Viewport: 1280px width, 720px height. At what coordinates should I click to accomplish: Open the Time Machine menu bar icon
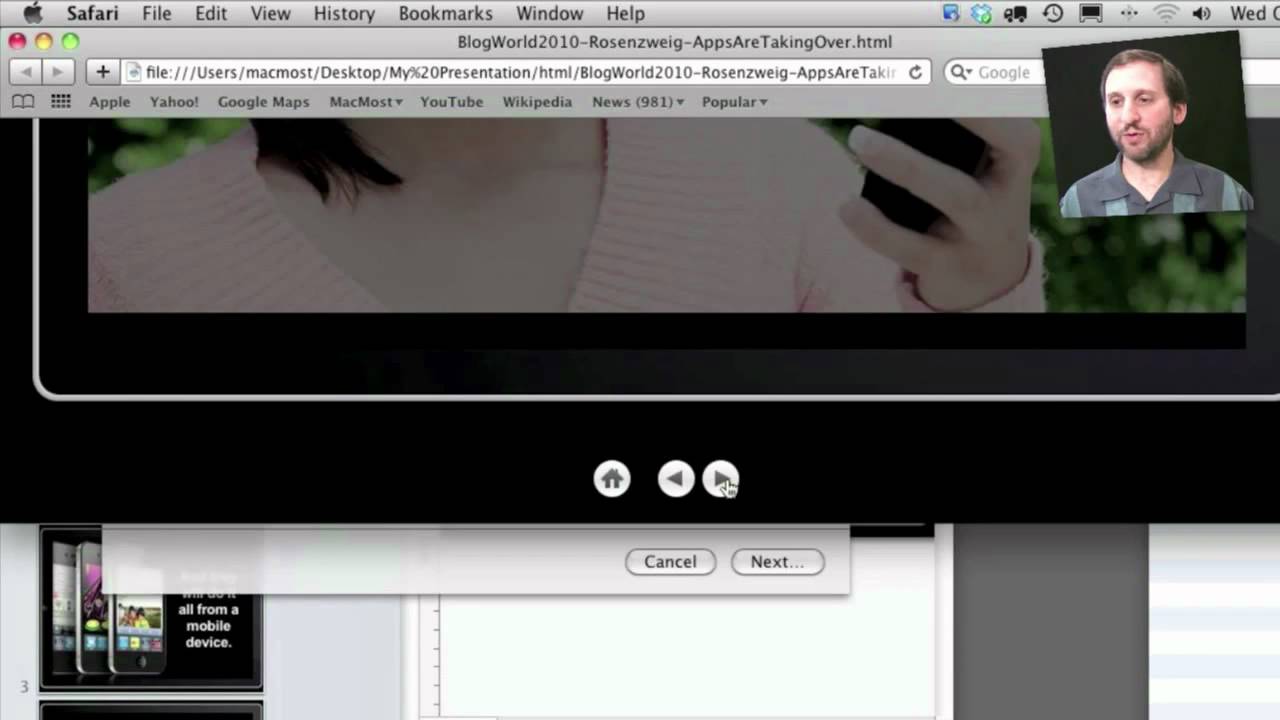coord(1053,13)
